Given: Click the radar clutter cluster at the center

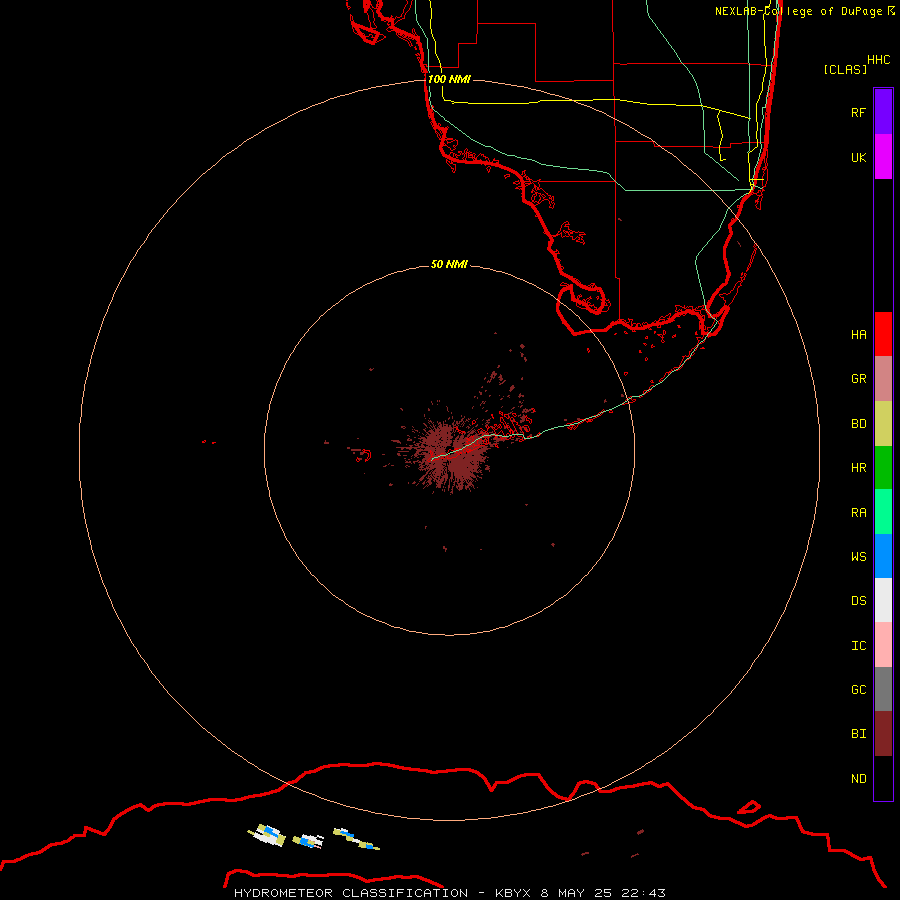Looking at the screenshot, I should pos(451,455).
